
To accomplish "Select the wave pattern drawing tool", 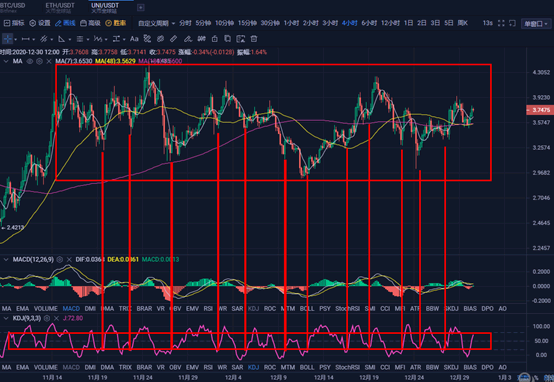I will (98, 39).
